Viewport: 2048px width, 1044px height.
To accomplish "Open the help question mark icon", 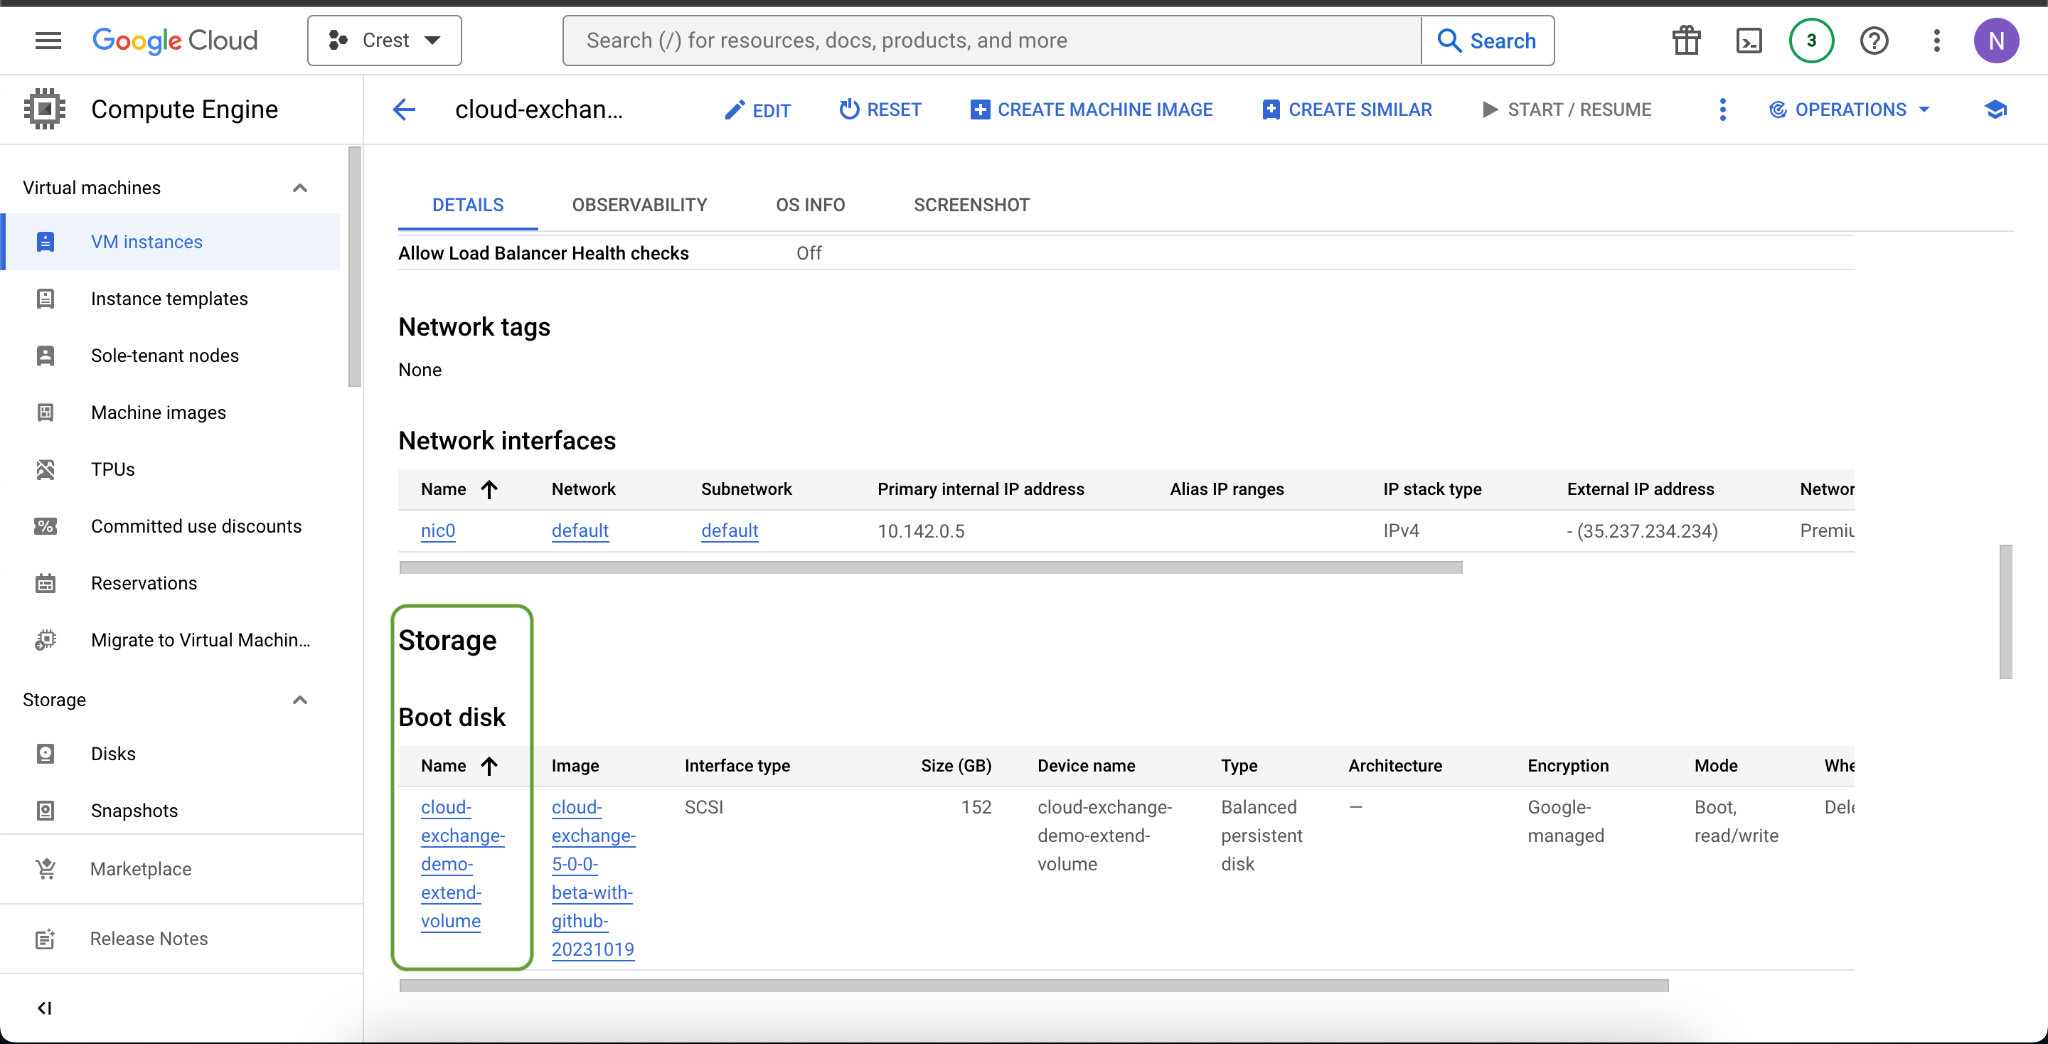I will (1874, 41).
